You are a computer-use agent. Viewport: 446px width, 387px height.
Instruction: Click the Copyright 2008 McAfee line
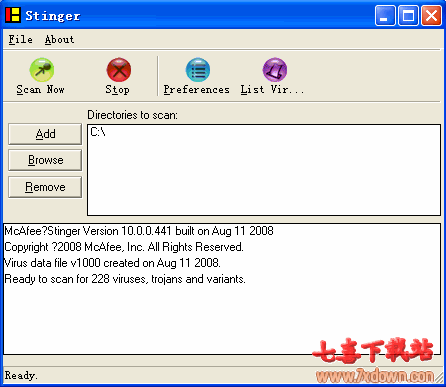(x=124, y=247)
